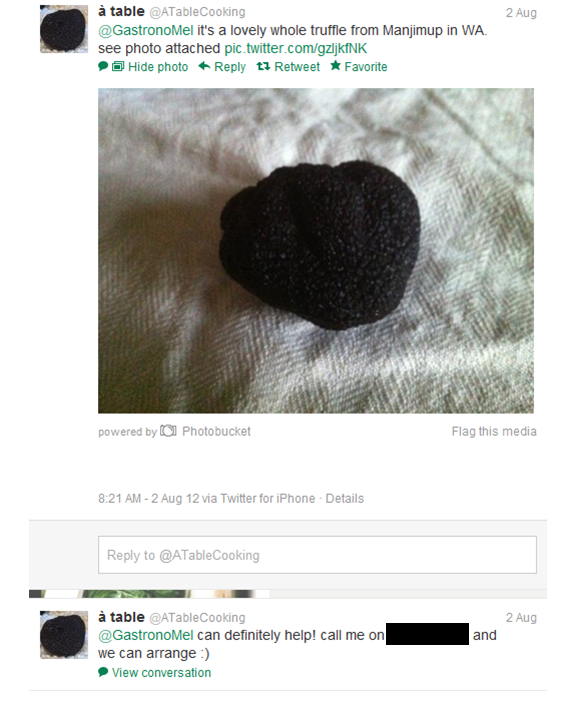Click the Favorite star icon

coord(335,66)
